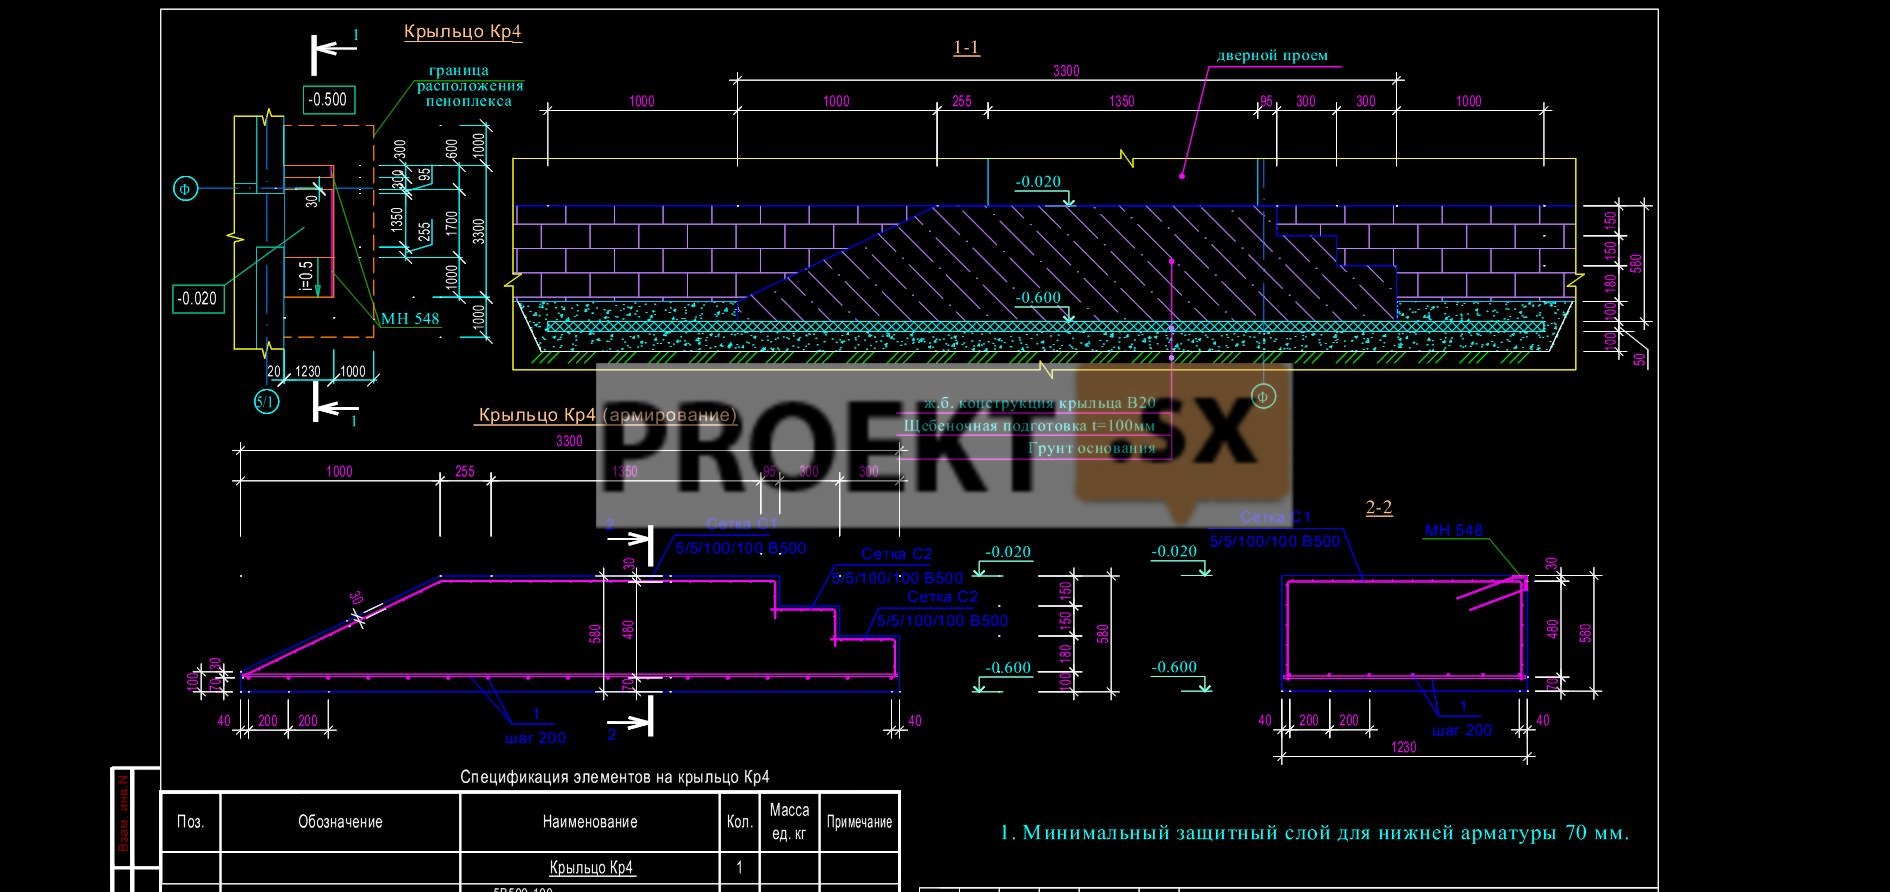1890x892 pixels.
Task: Select the '-0.600' elevation inside section 1-1
Action: pos(1038,298)
